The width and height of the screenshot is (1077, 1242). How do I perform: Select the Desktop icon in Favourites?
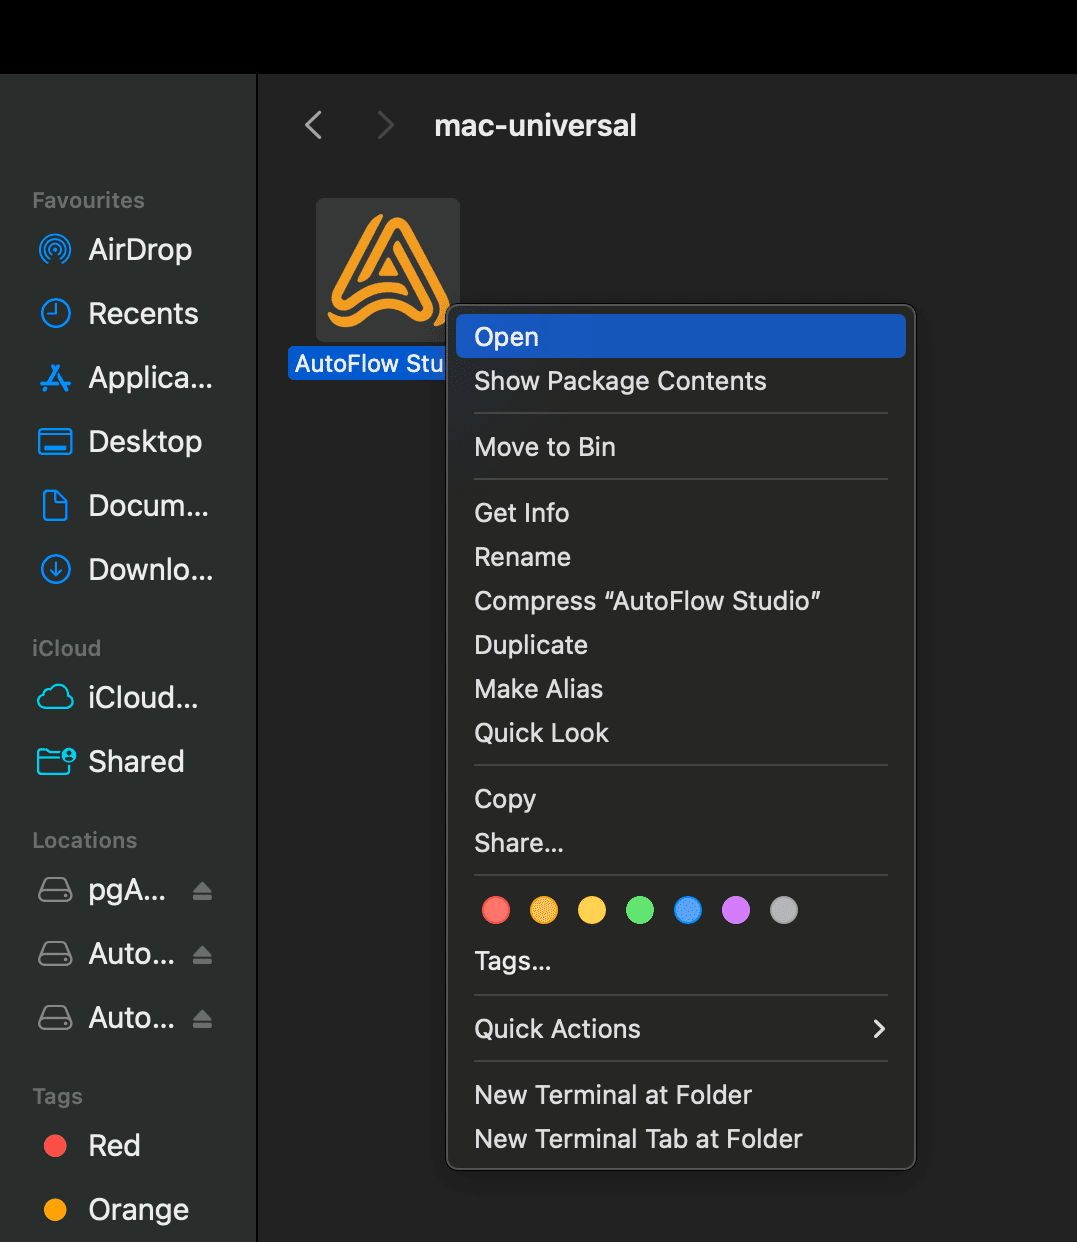pos(55,441)
